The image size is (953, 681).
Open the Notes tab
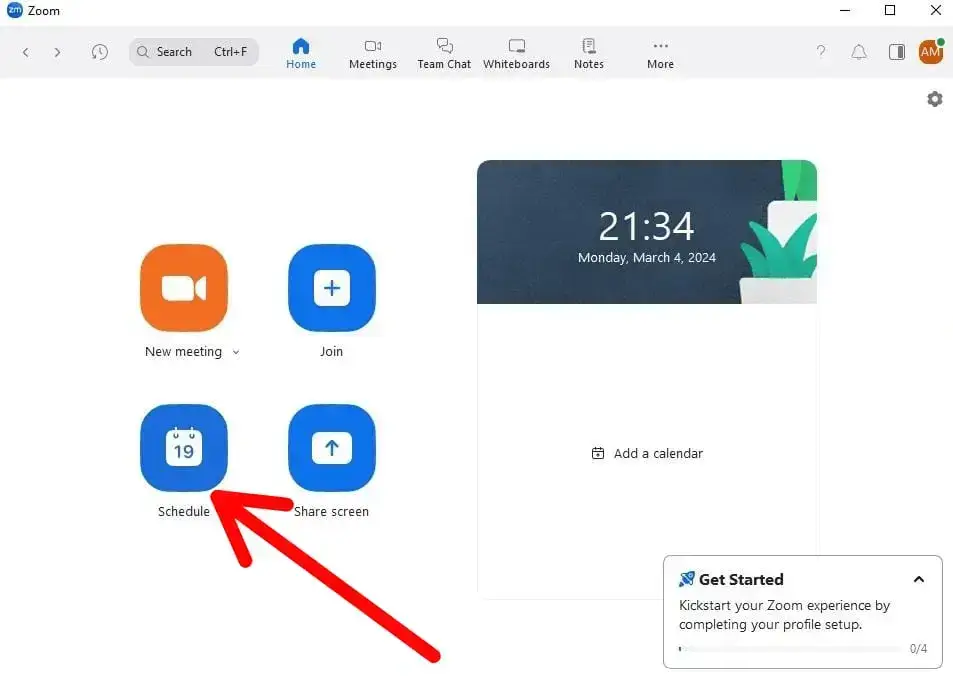588,55
